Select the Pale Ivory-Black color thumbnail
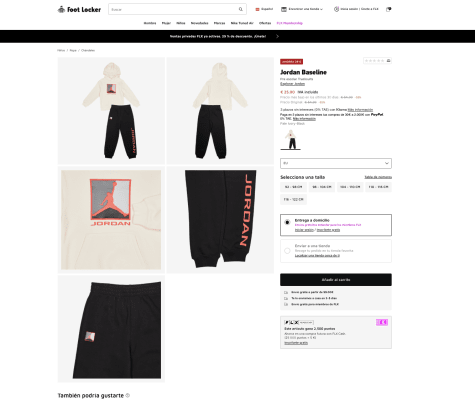The height and width of the screenshot is (401, 475). click(291, 140)
